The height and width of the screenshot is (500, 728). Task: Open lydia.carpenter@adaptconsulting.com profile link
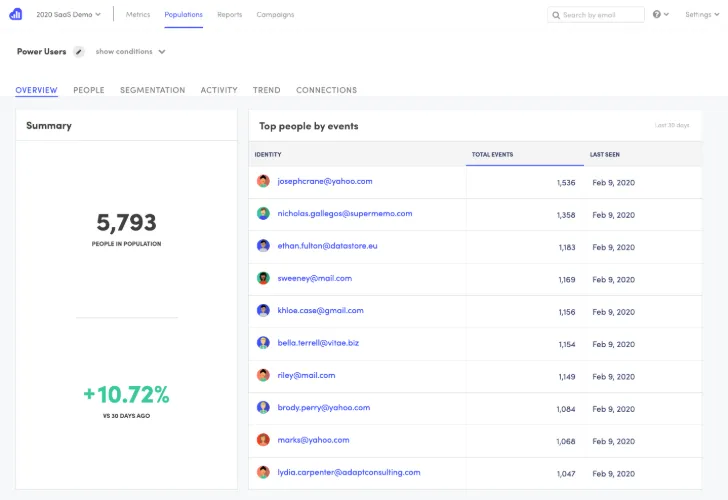click(x=348, y=472)
